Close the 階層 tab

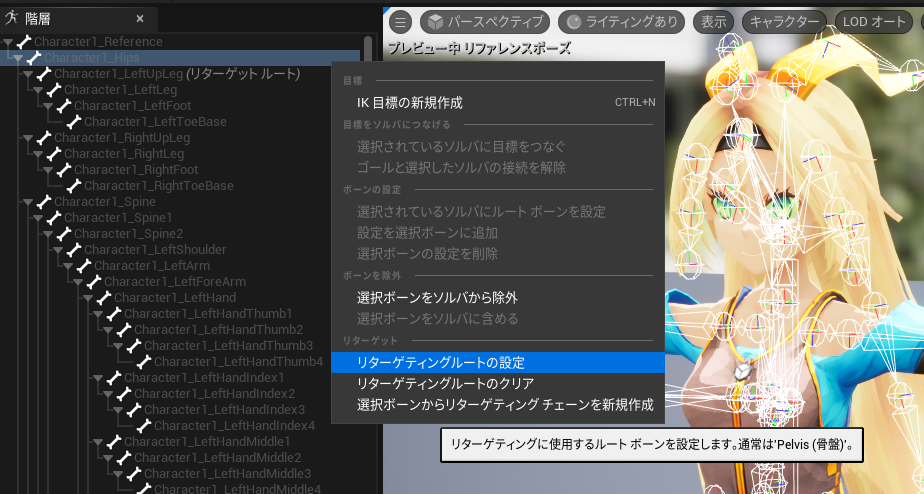point(140,19)
